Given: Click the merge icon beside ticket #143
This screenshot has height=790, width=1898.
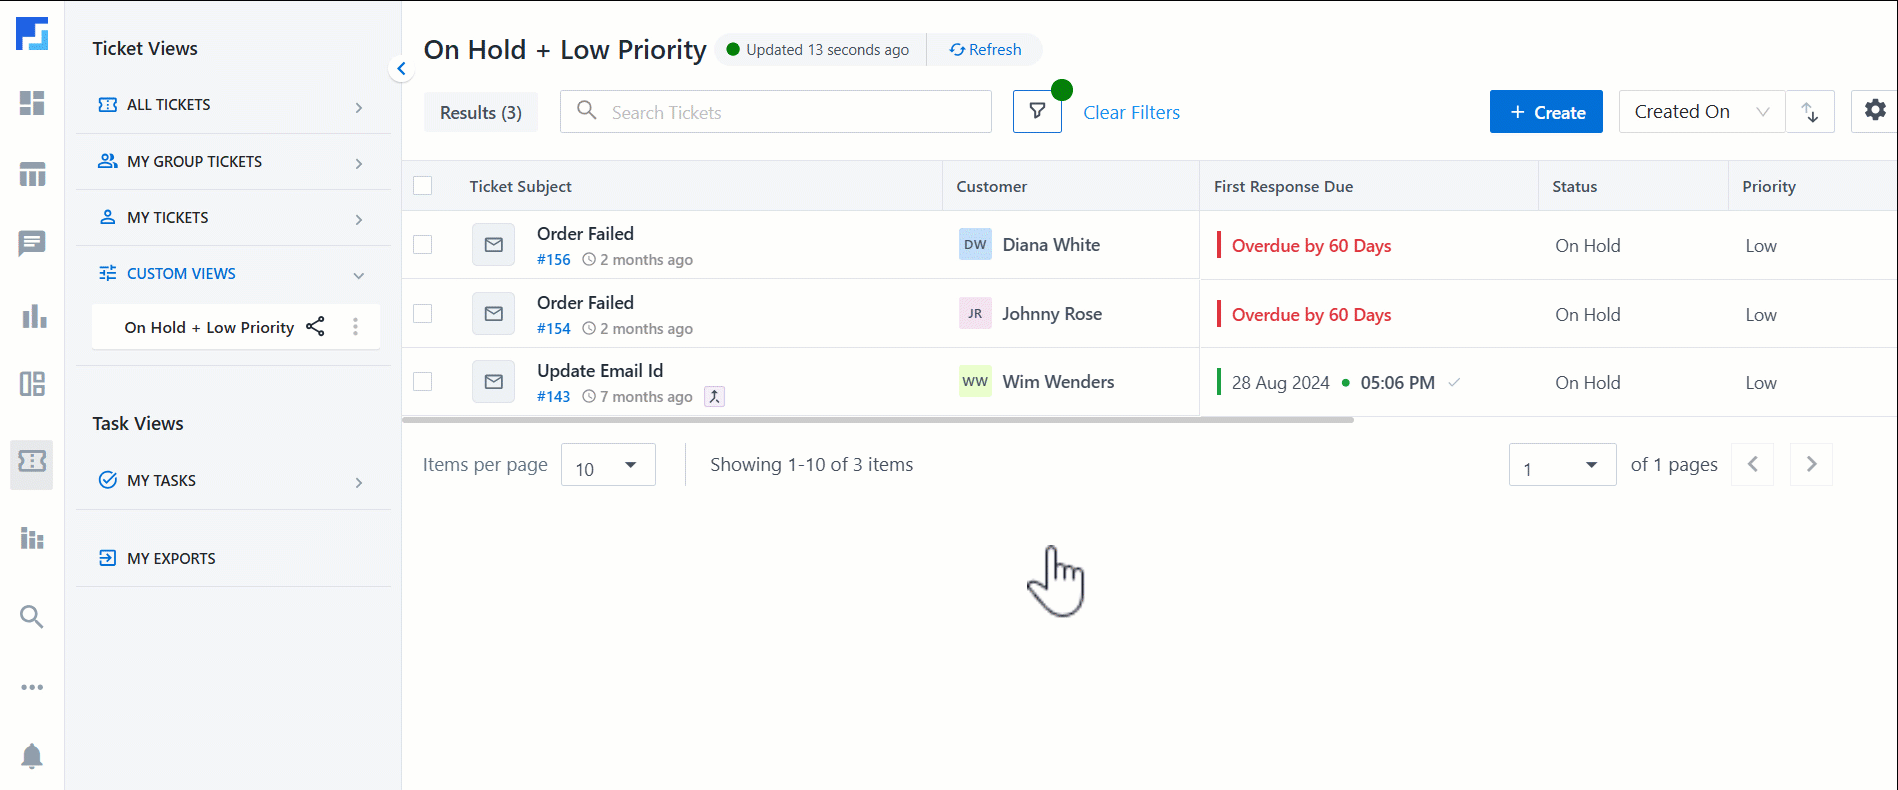Looking at the screenshot, I should coord(714,397).
